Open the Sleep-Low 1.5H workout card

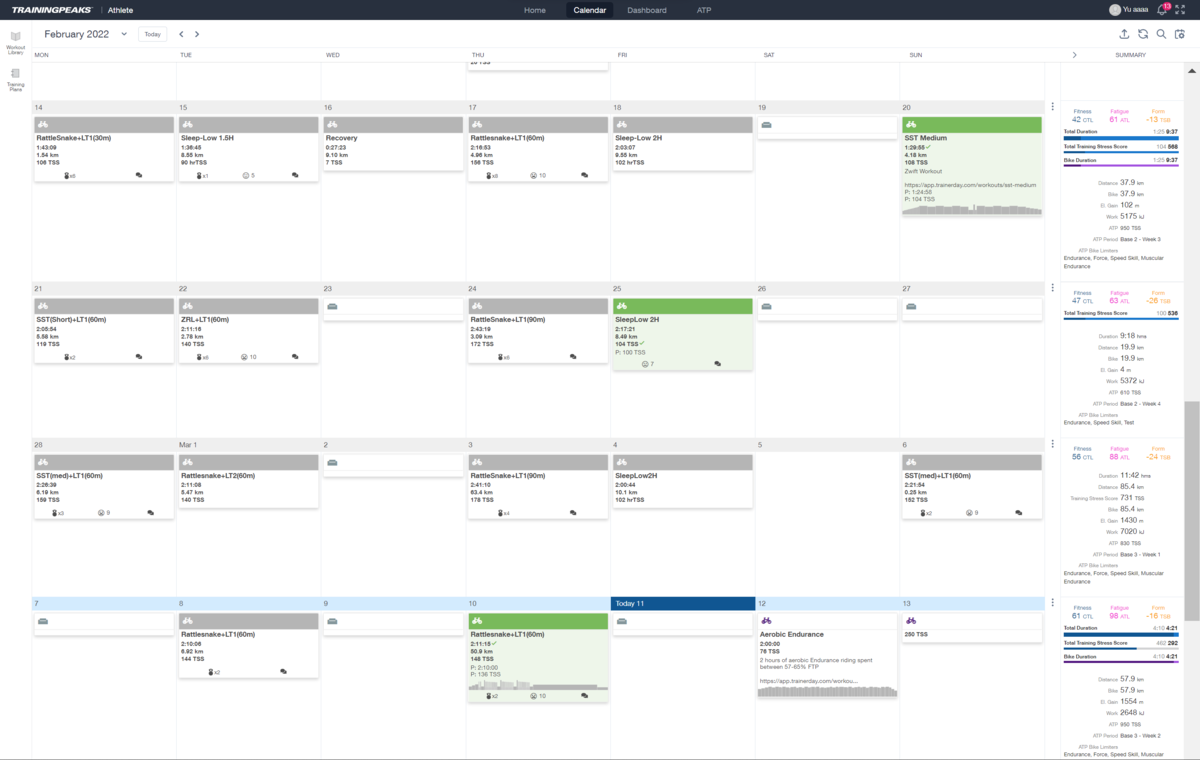248,149
